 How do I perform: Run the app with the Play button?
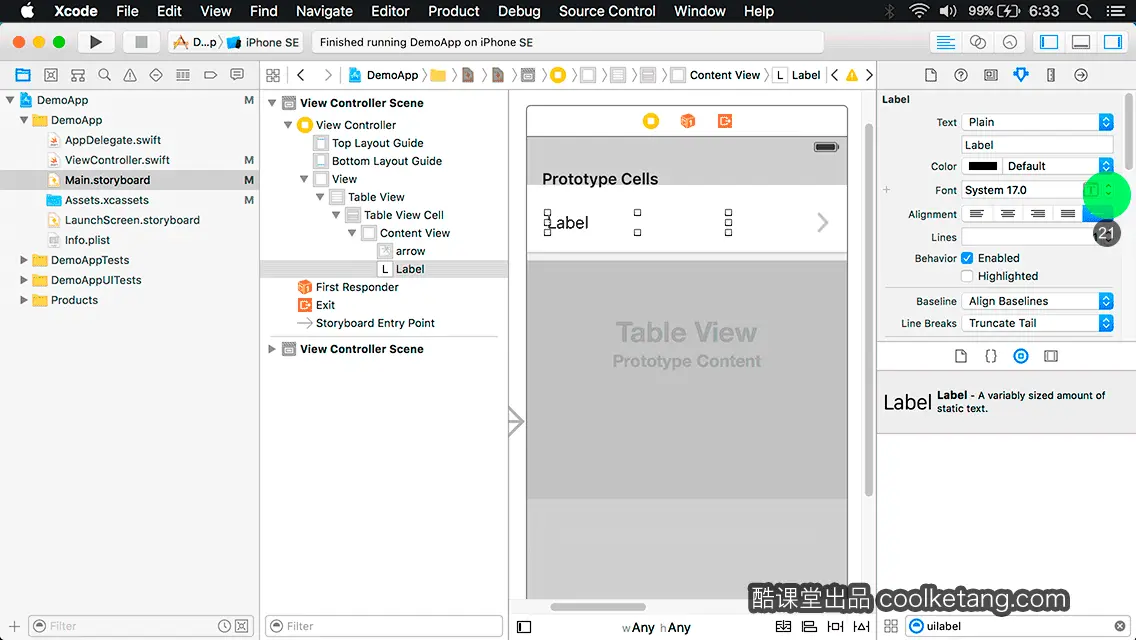click(x=96, y=42)
